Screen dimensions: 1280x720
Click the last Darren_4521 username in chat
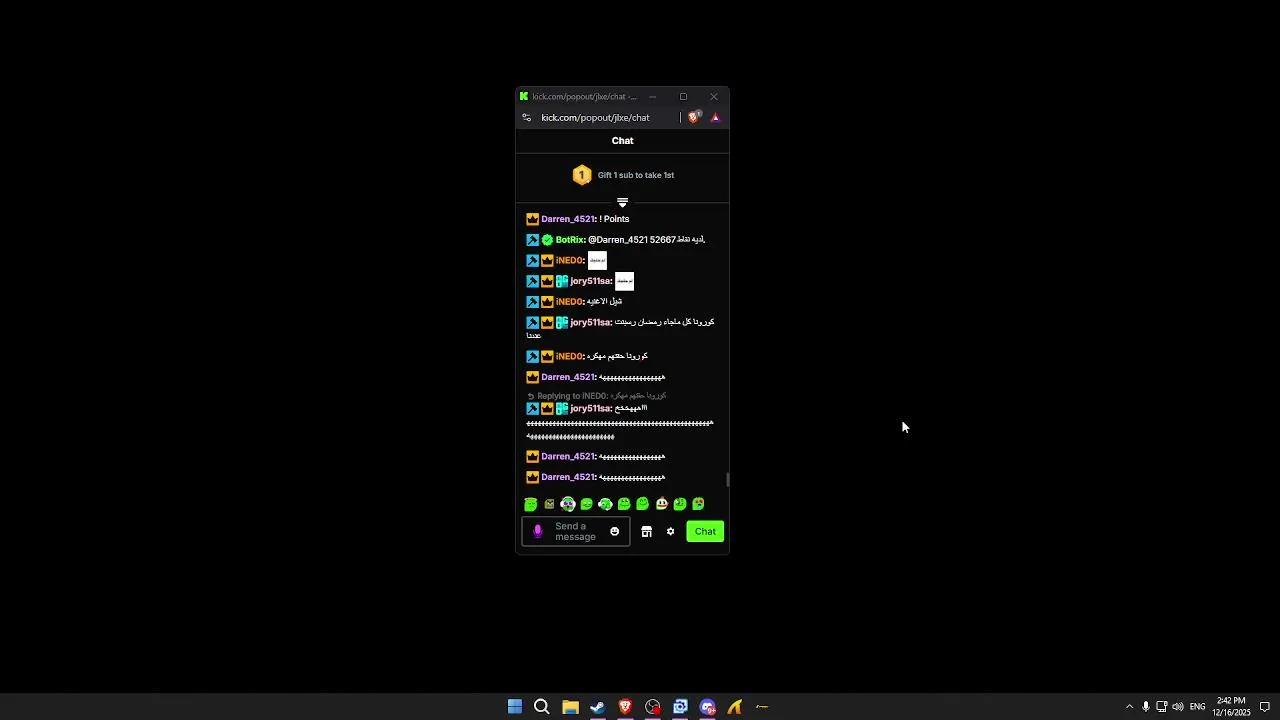[568, 478]
